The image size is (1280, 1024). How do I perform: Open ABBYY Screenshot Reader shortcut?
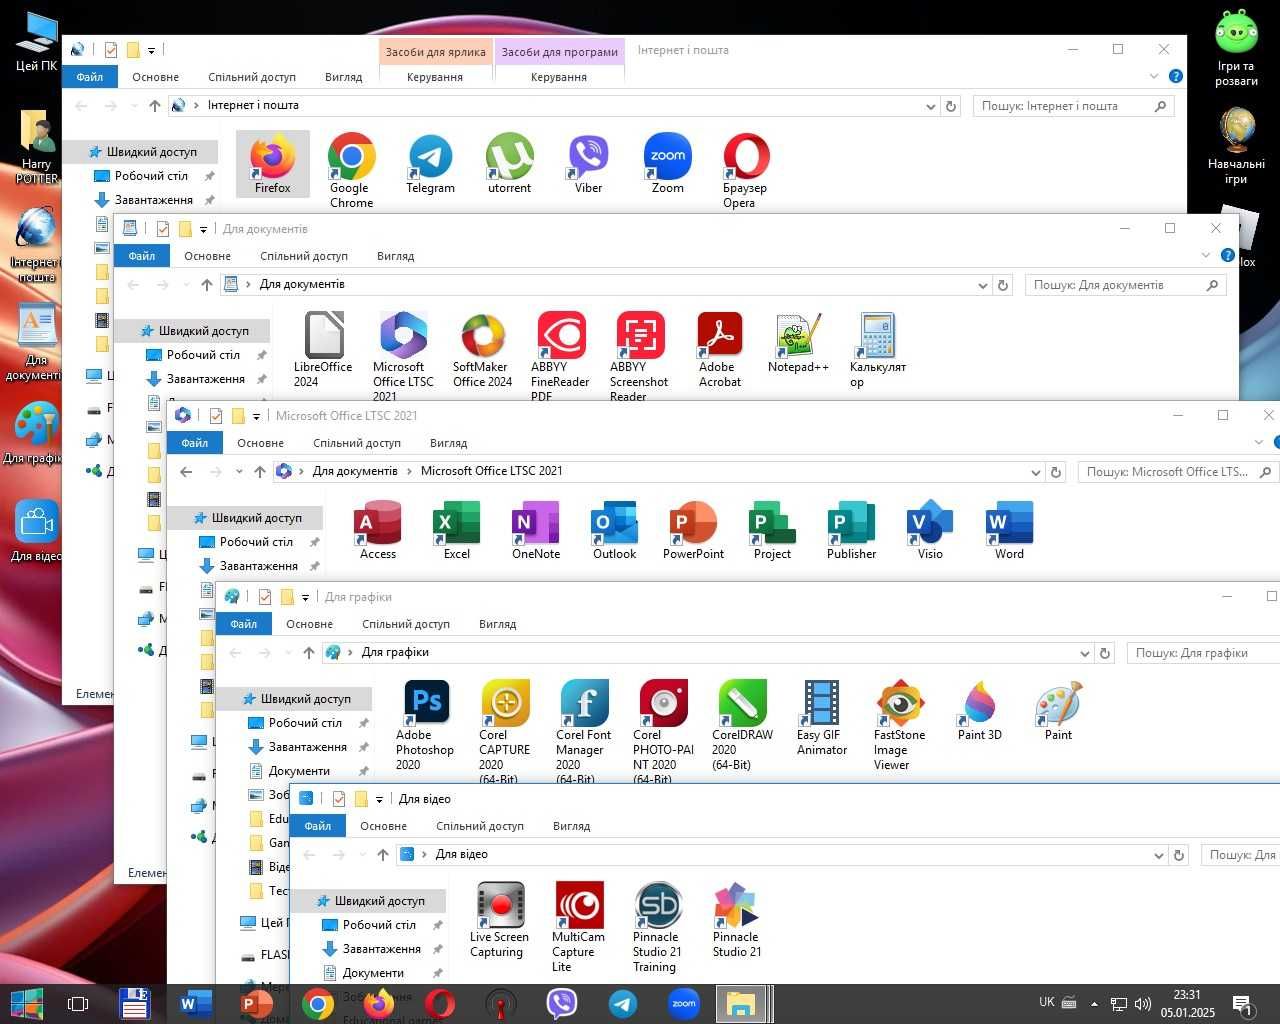639,355
